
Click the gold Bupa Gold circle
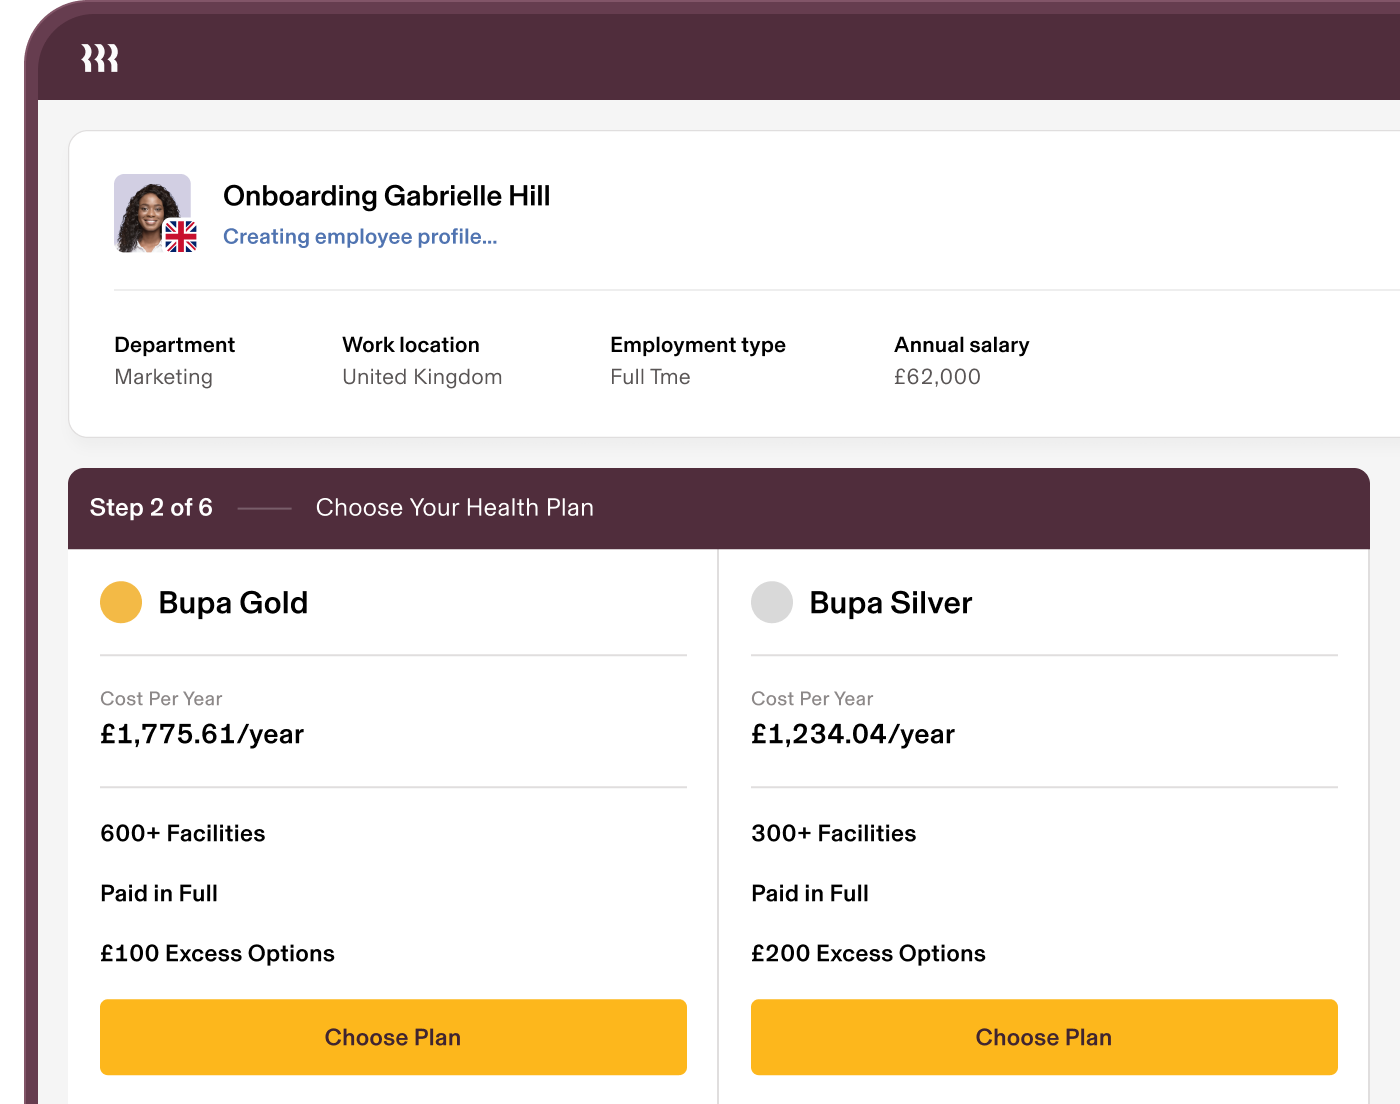121,602
